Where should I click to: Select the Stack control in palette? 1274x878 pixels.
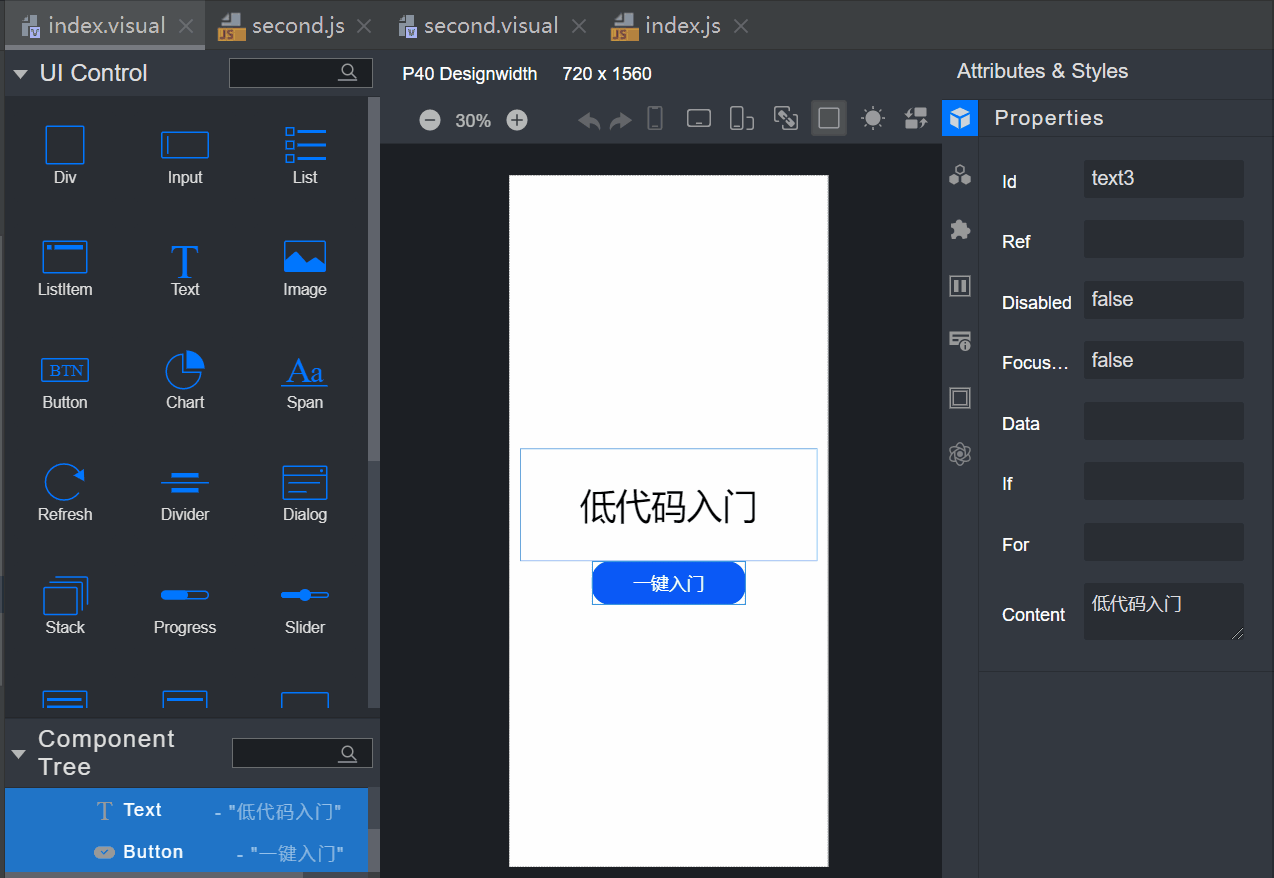tap(65, 606)
